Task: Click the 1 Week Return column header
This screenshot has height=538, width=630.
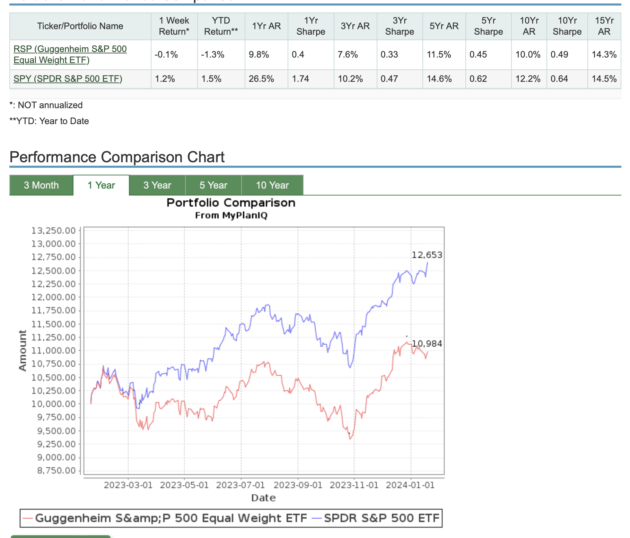Action: (x=174, y=26)
